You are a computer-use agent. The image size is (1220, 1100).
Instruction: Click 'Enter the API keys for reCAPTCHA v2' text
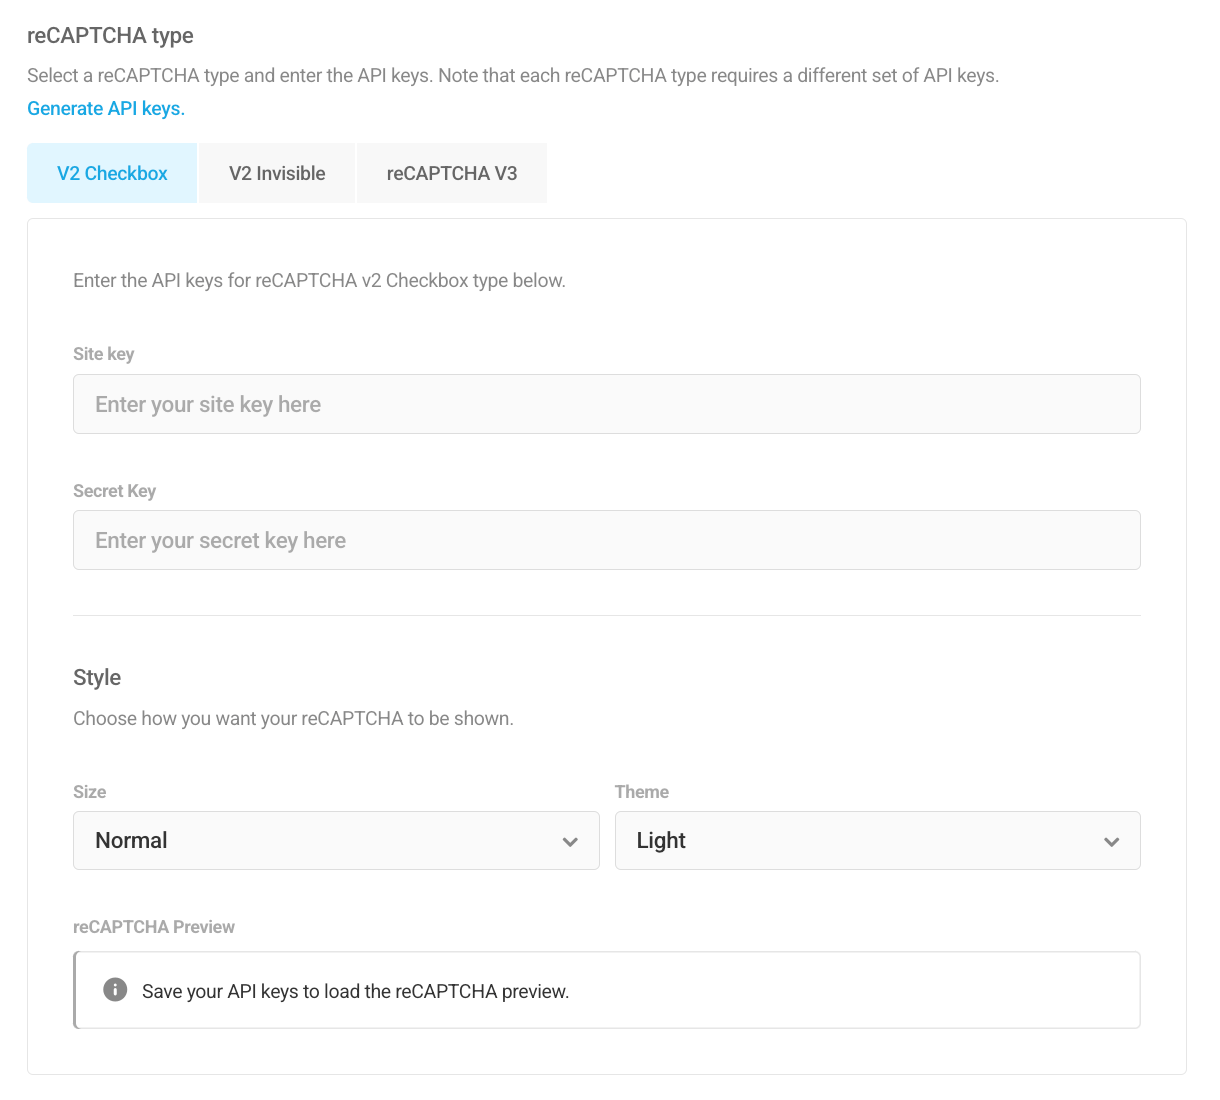pyautogui.click(x=319, y=280)
